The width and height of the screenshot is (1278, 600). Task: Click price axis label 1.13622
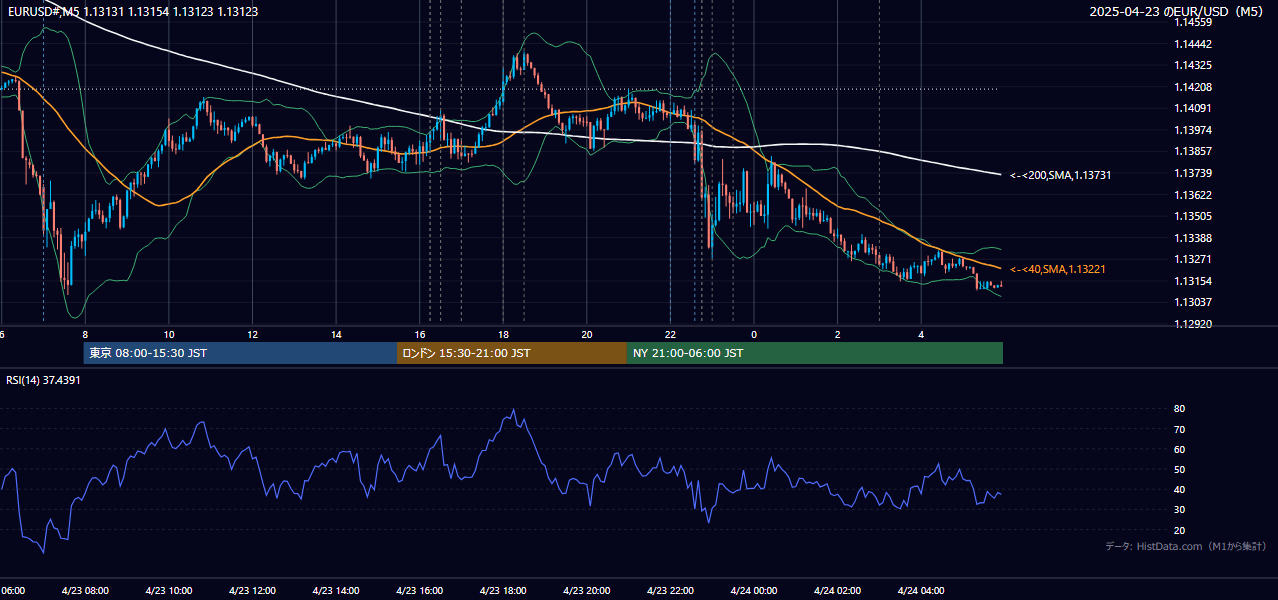coord(1193,195)
